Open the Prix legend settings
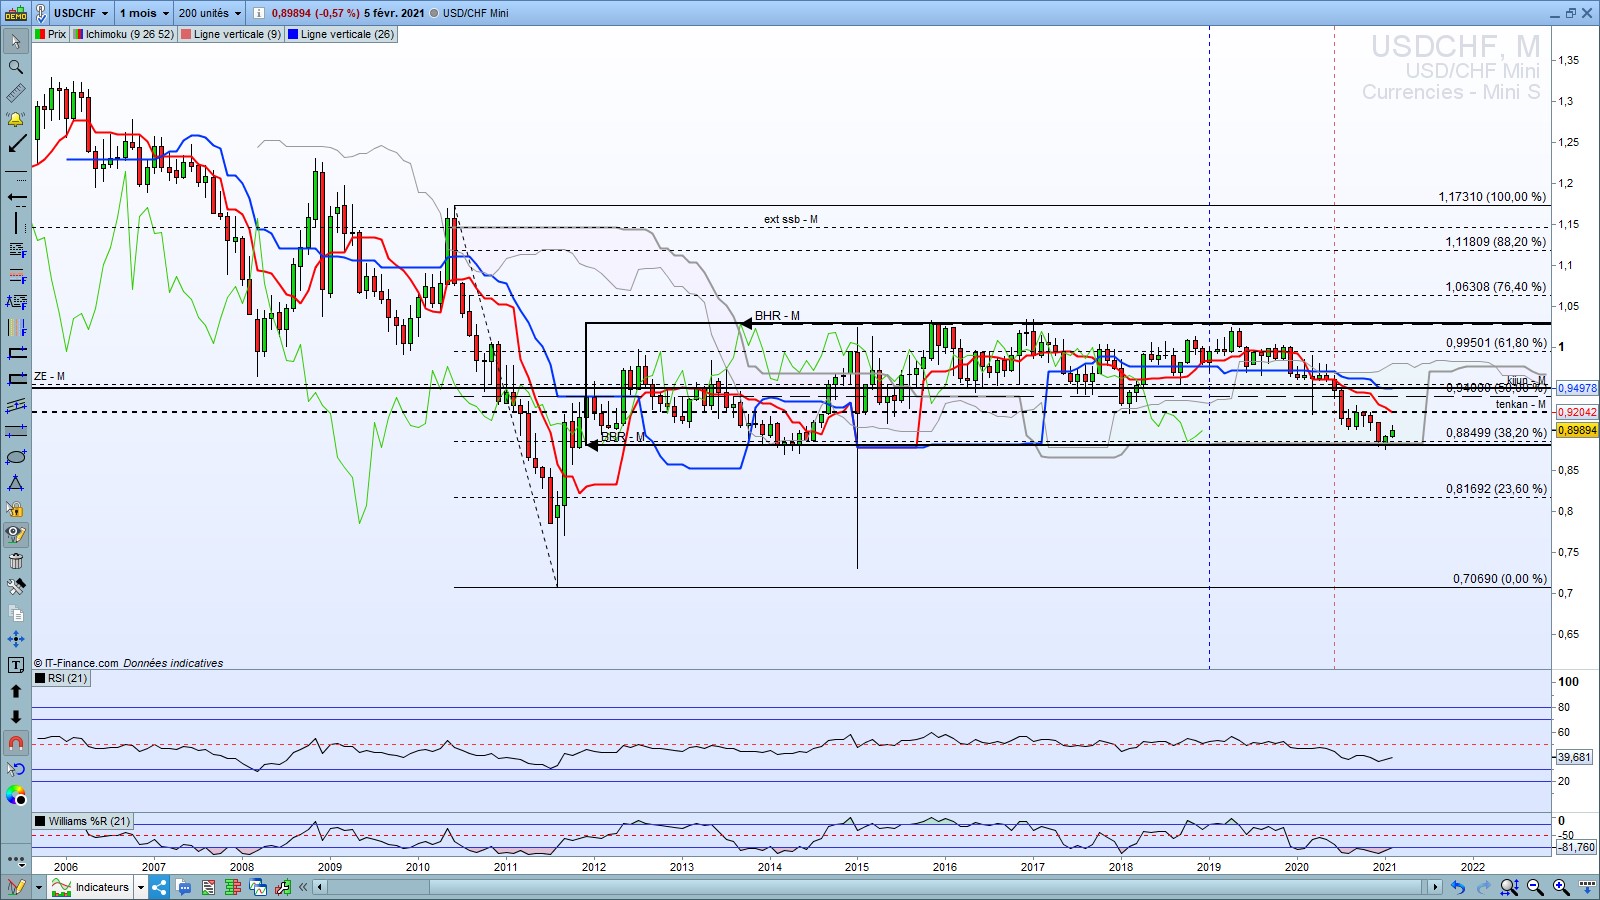The image size is (1600, 900). point(51,34)
